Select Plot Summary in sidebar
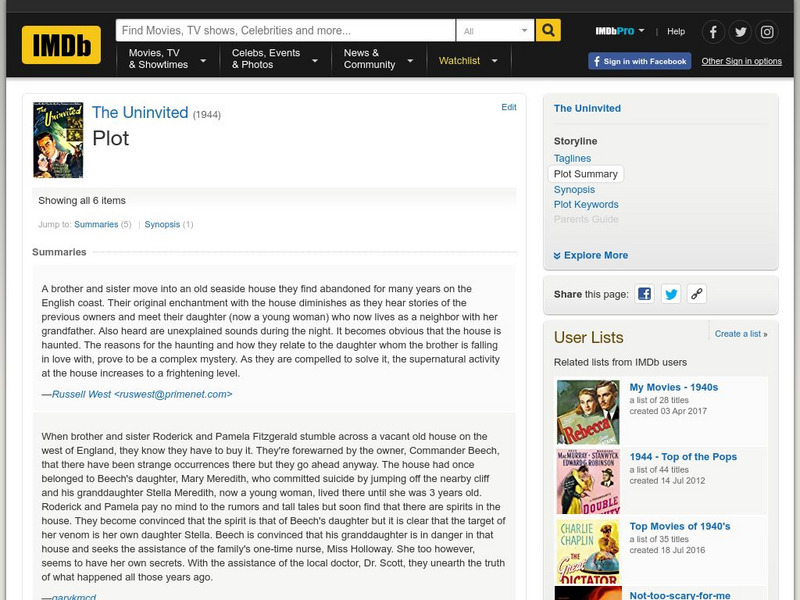 (586, 174)
